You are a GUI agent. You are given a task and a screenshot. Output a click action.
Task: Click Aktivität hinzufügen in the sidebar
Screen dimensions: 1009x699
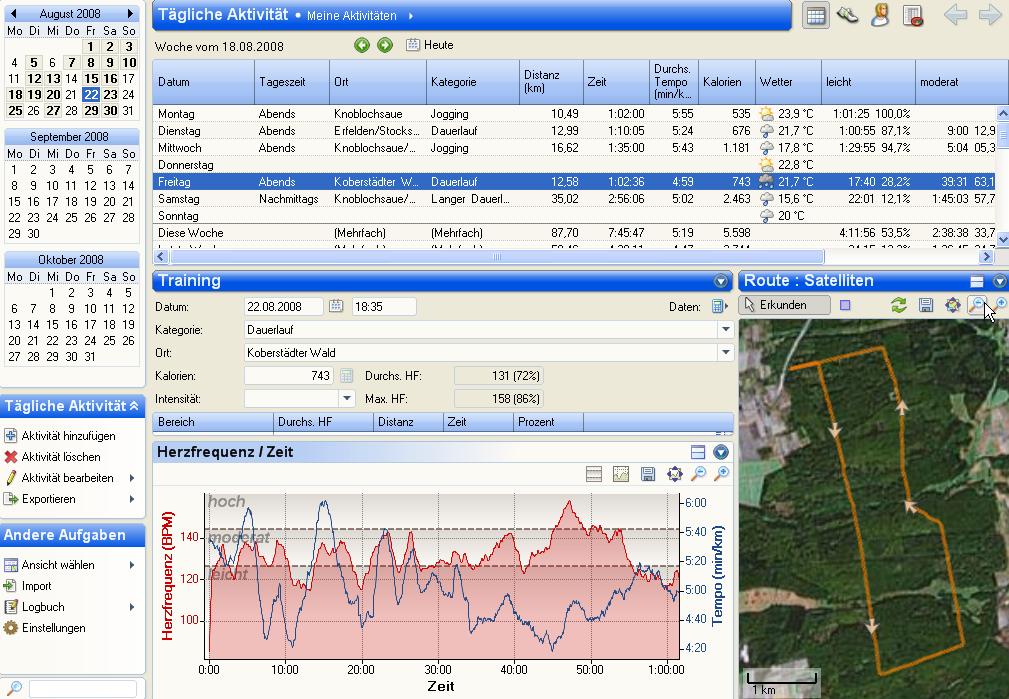(68, 436)
